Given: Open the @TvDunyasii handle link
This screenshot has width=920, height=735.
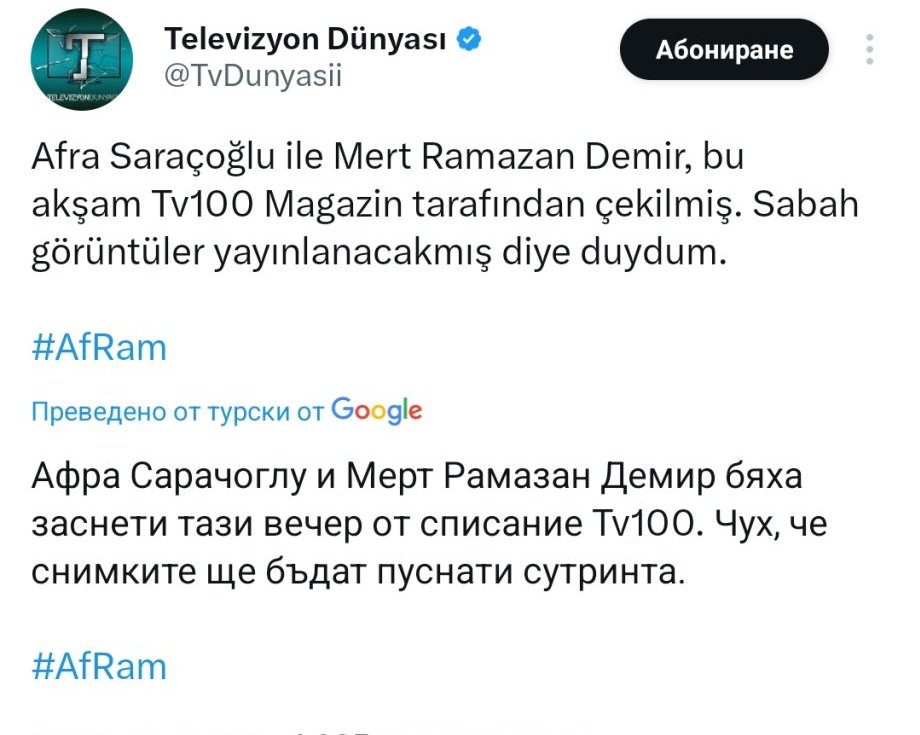Looking at the screenshot, I should (252, 76).
